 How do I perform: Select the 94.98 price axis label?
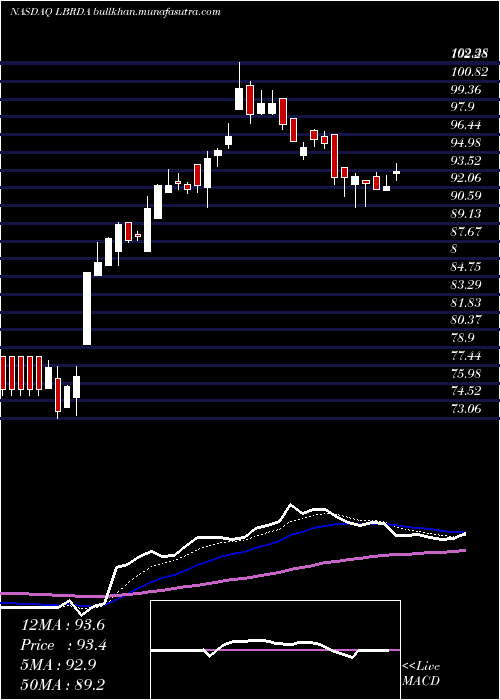[466, 142]
